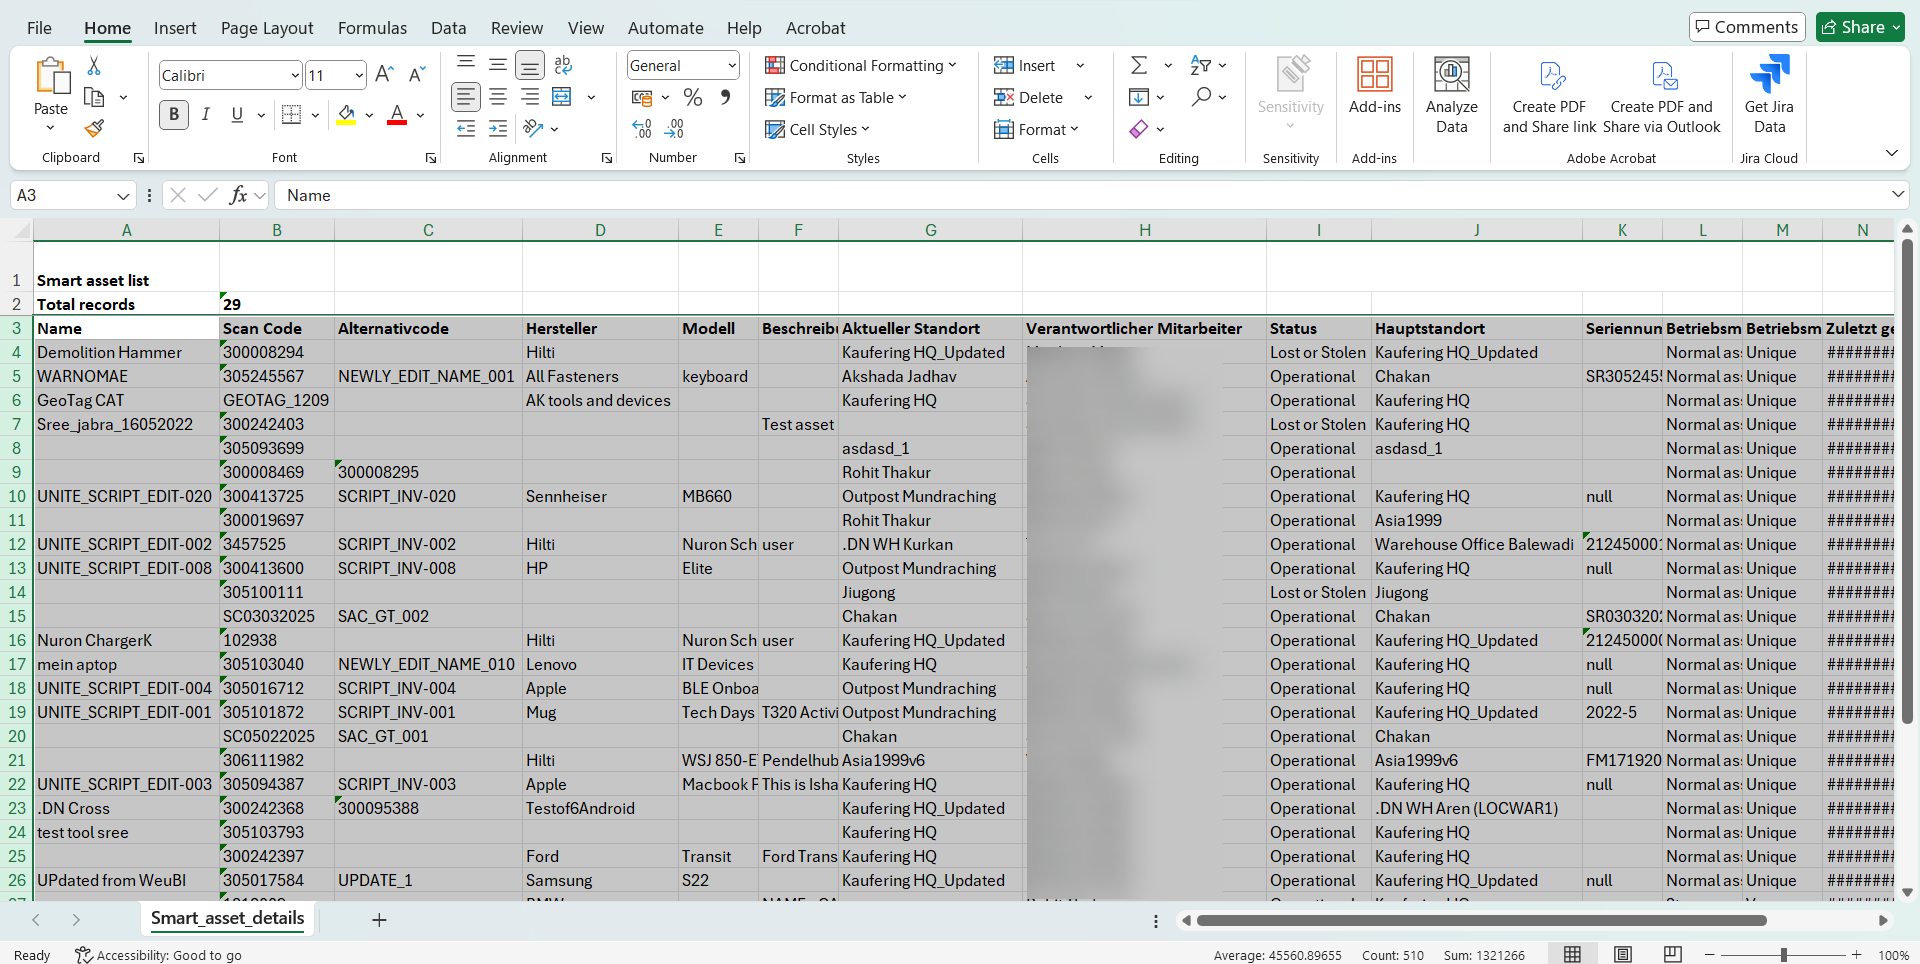Open the General number format dropdown

[732, 66]
